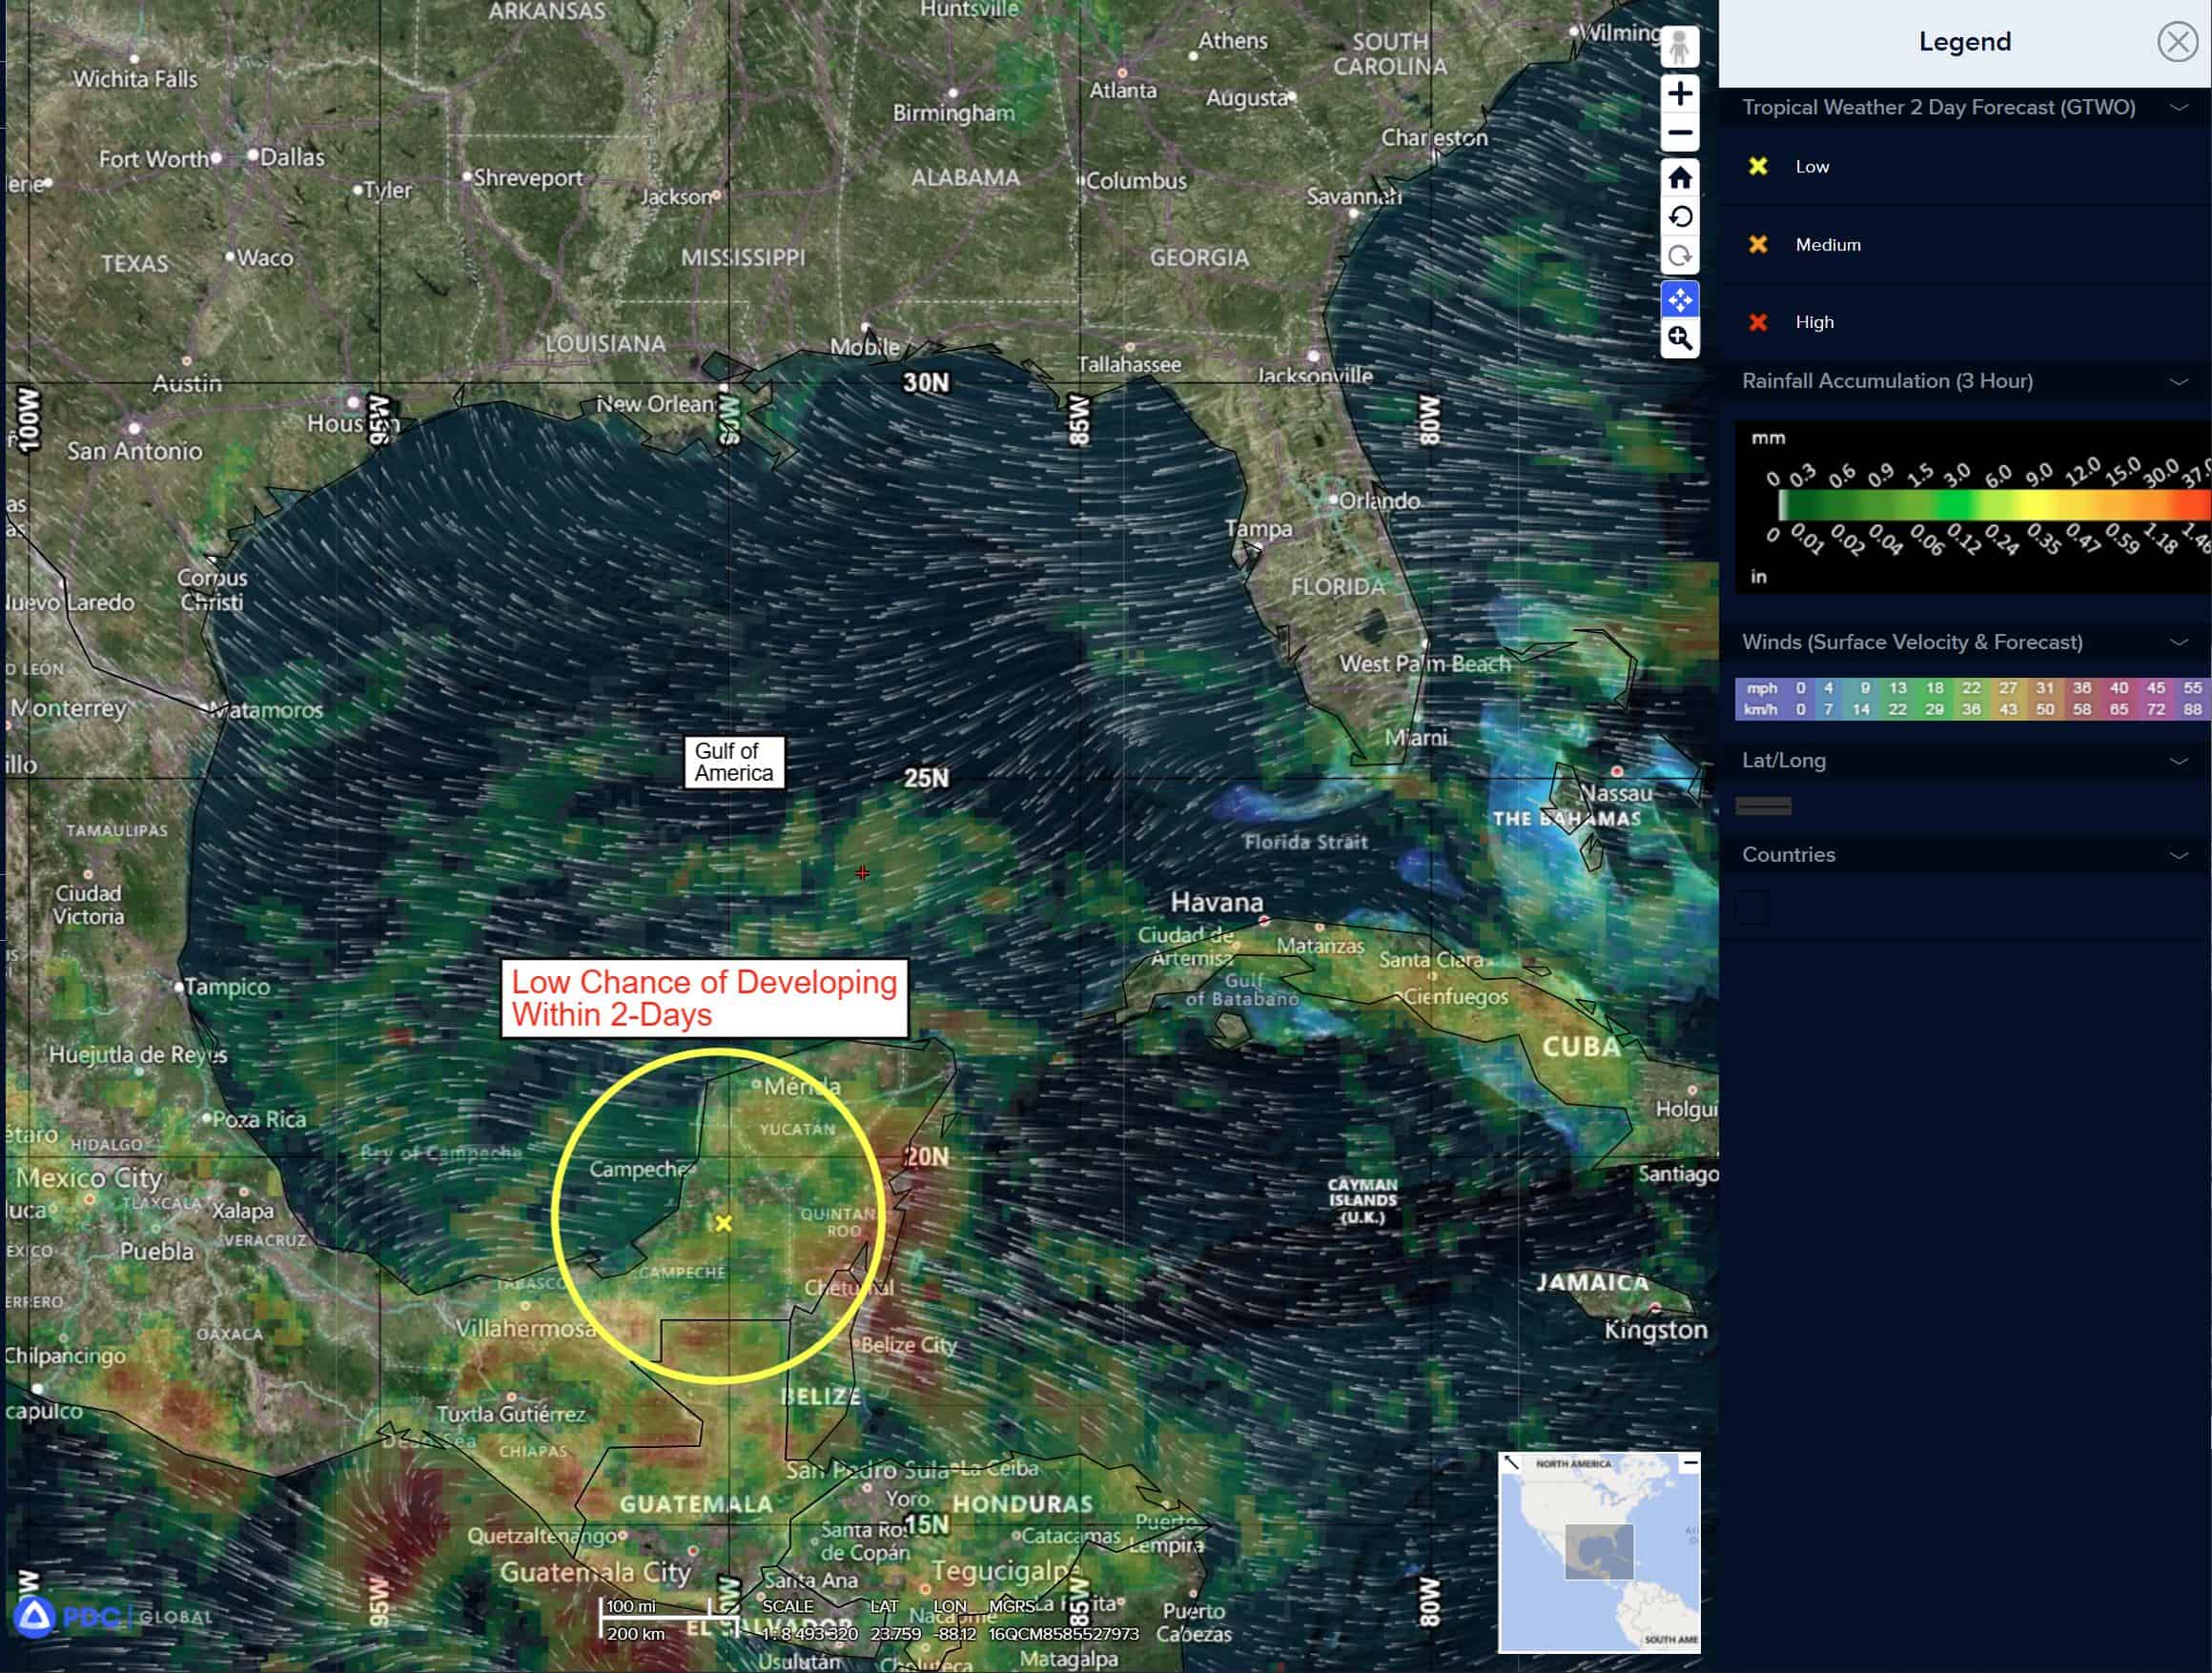The height and width of the screenshot is (1673, 2212).
Task: Go to the next map extent
Action: [x=1680, y=256]
